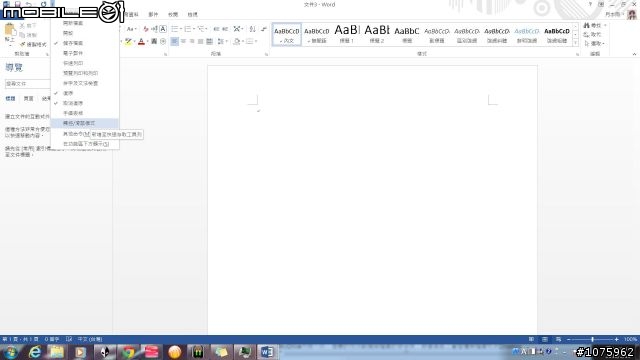The image size is (640, 360).
Task: Expand the Numbering dropdown arrow
Action: coord(193,29)
